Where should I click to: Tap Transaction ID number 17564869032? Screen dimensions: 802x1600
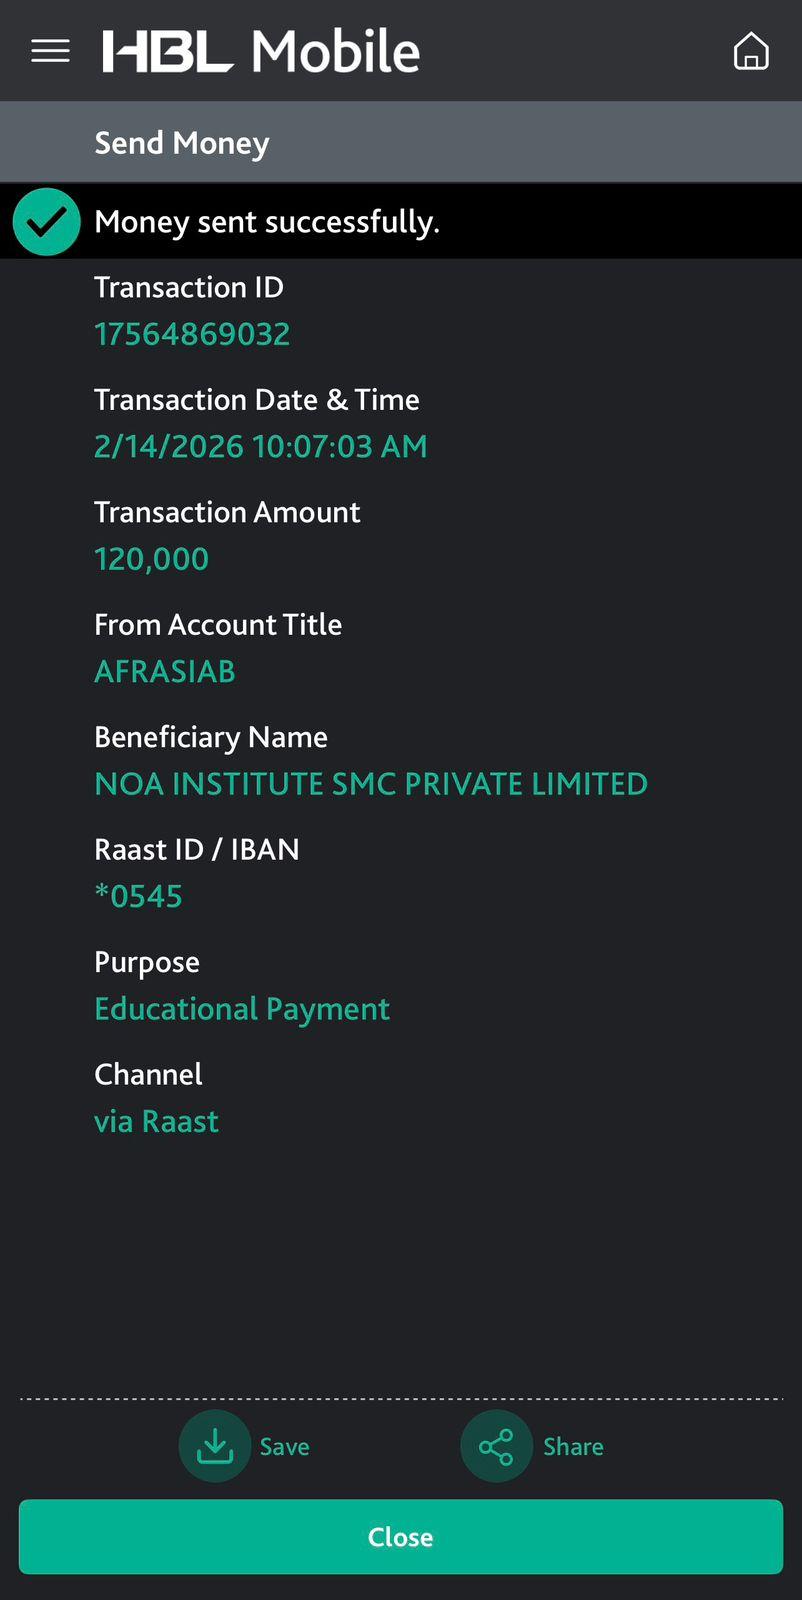click(x=192, y=334)
